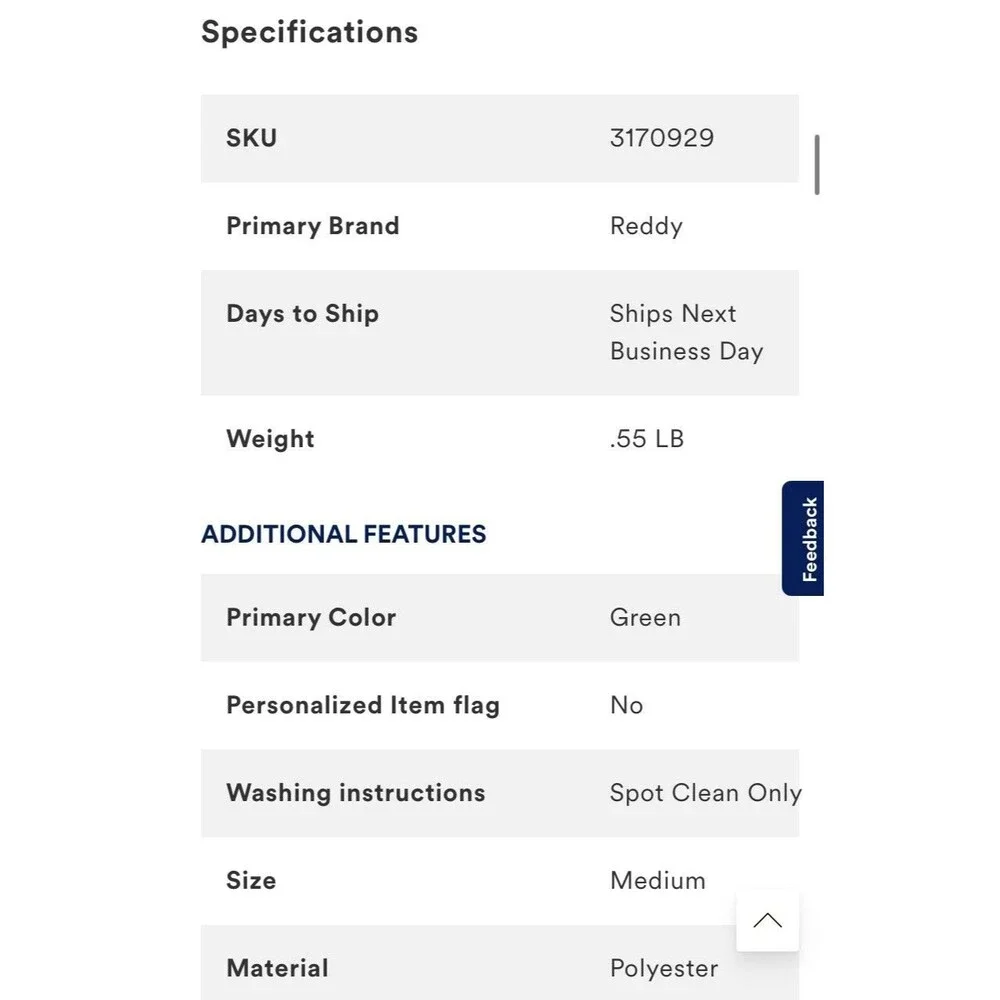1000x1000 pixels.
Task: Click the Weight row label
Action: point(270,439)
